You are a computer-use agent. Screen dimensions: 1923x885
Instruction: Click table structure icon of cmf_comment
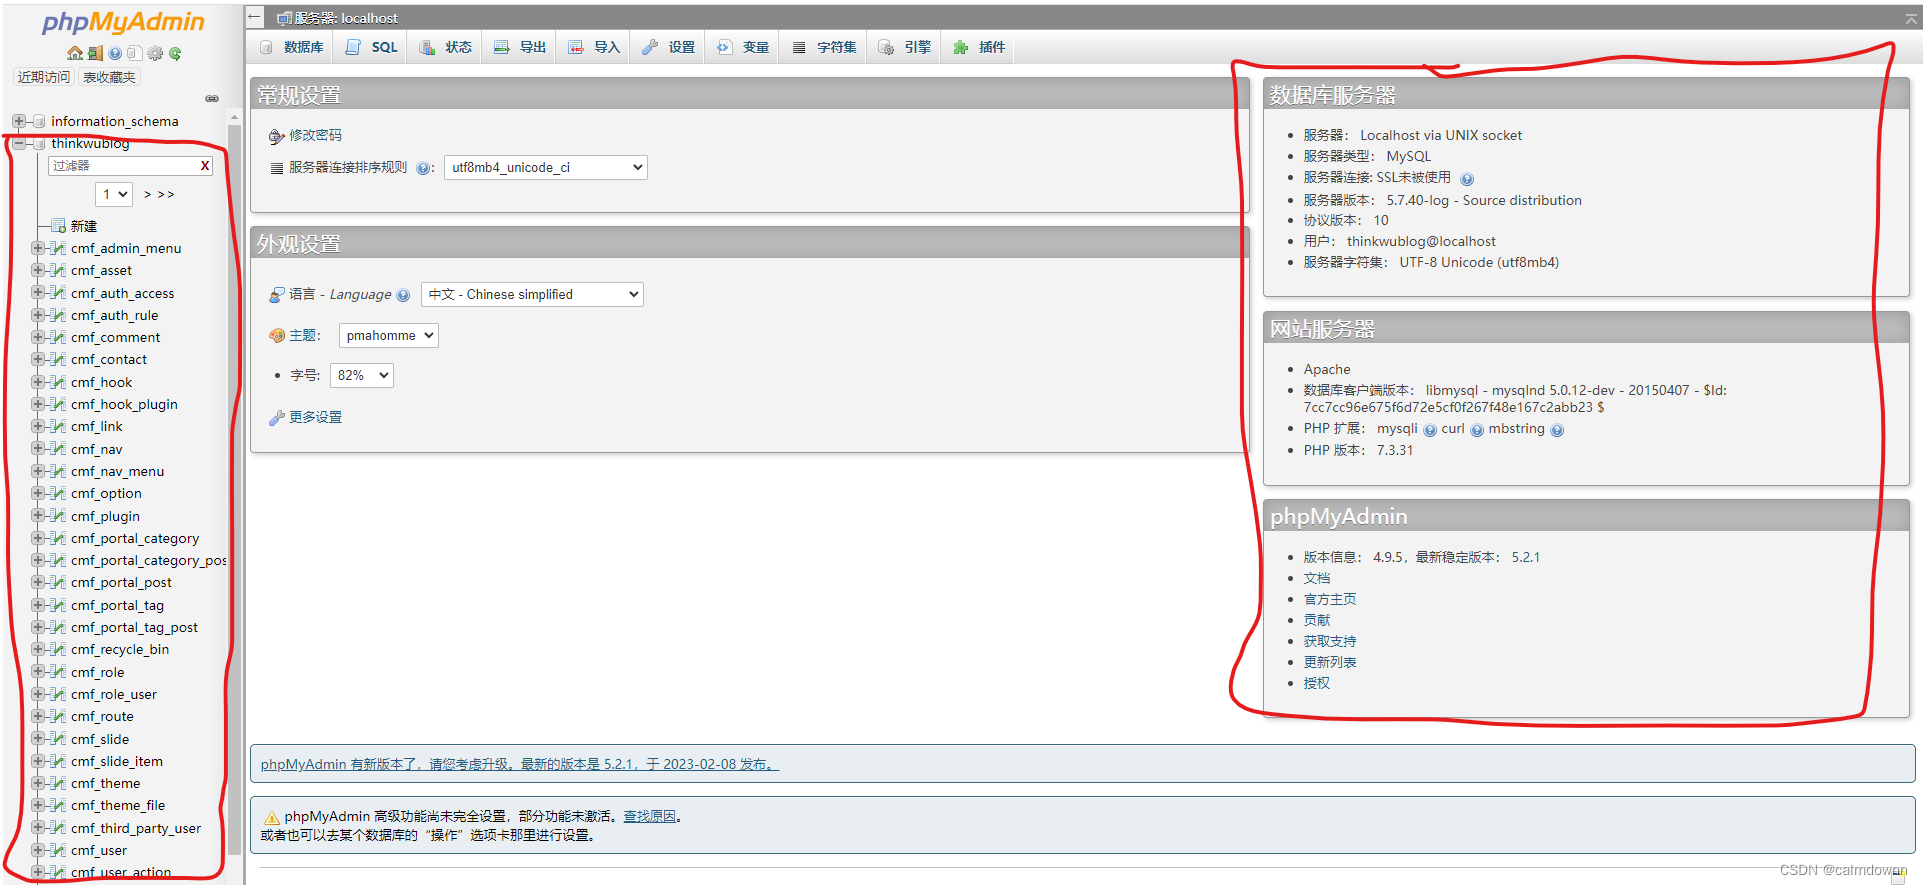point(58,337)
